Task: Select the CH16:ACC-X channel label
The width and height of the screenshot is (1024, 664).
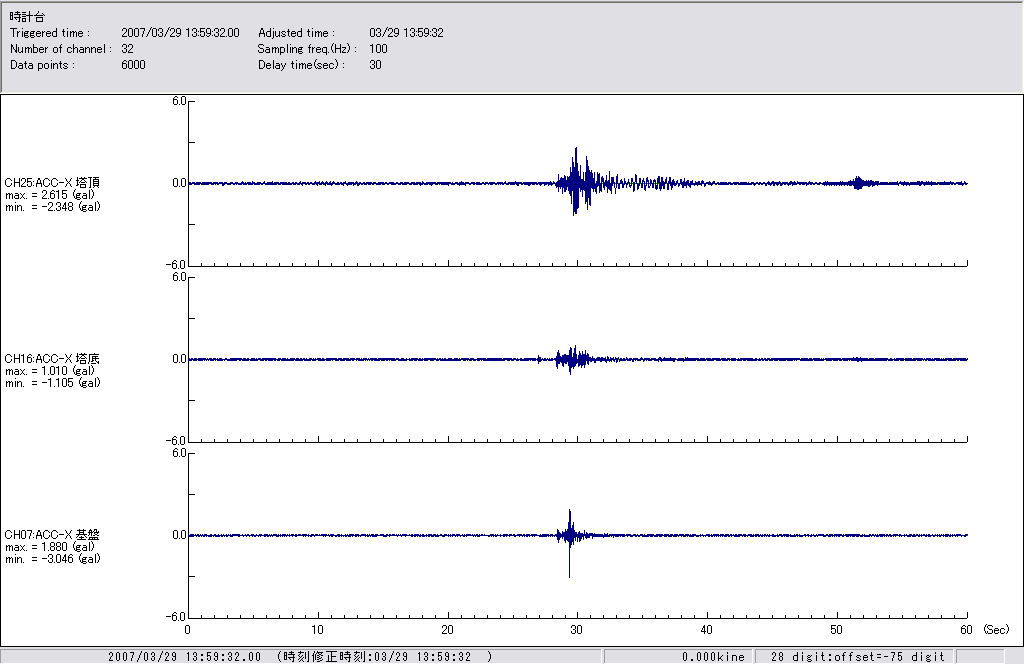Action: [52, 358]
